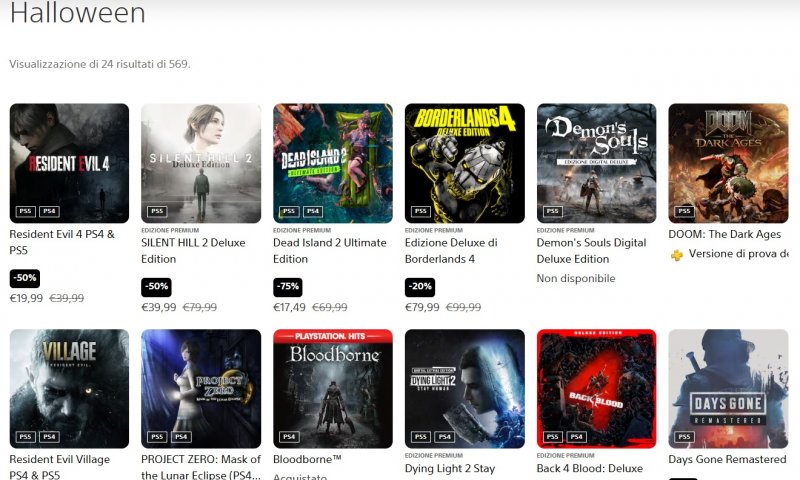The height and width of the screenshot is (480, 800).
Task: Open the 'SILENT HILL 2 Deluxe Edition' title link
Action: (x=193, y=251)
